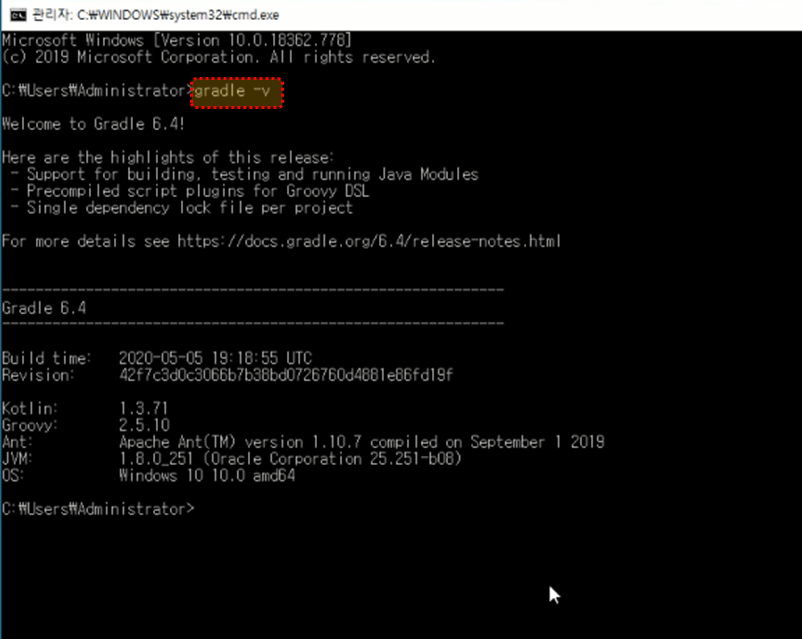
Task: Click the '(c) 2019 Microsoft Corporation' copyright line
Action: pyautogui.click(x=218, y=57)
